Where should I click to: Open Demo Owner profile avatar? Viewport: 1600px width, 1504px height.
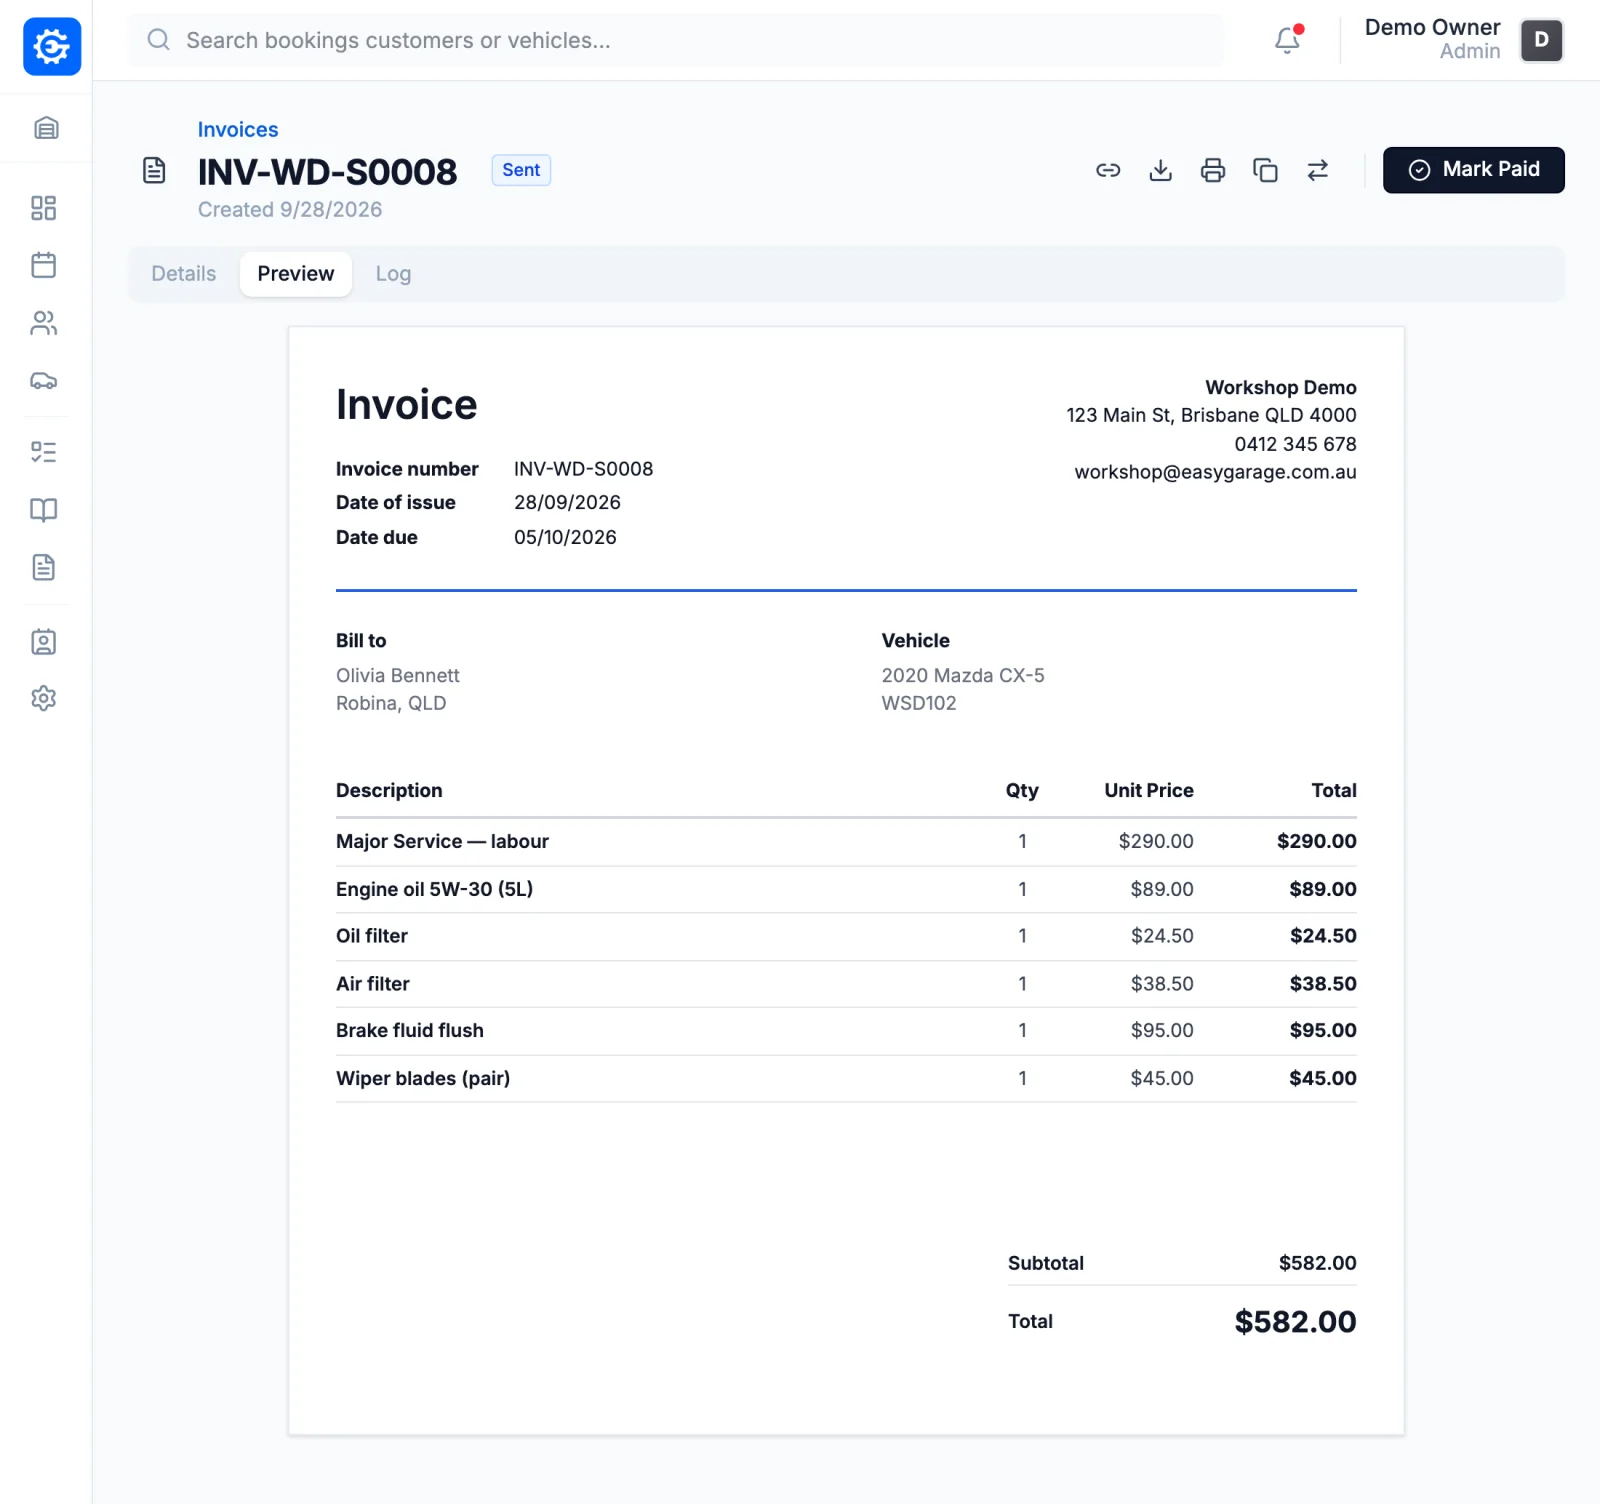click(x=1542, y=40)
